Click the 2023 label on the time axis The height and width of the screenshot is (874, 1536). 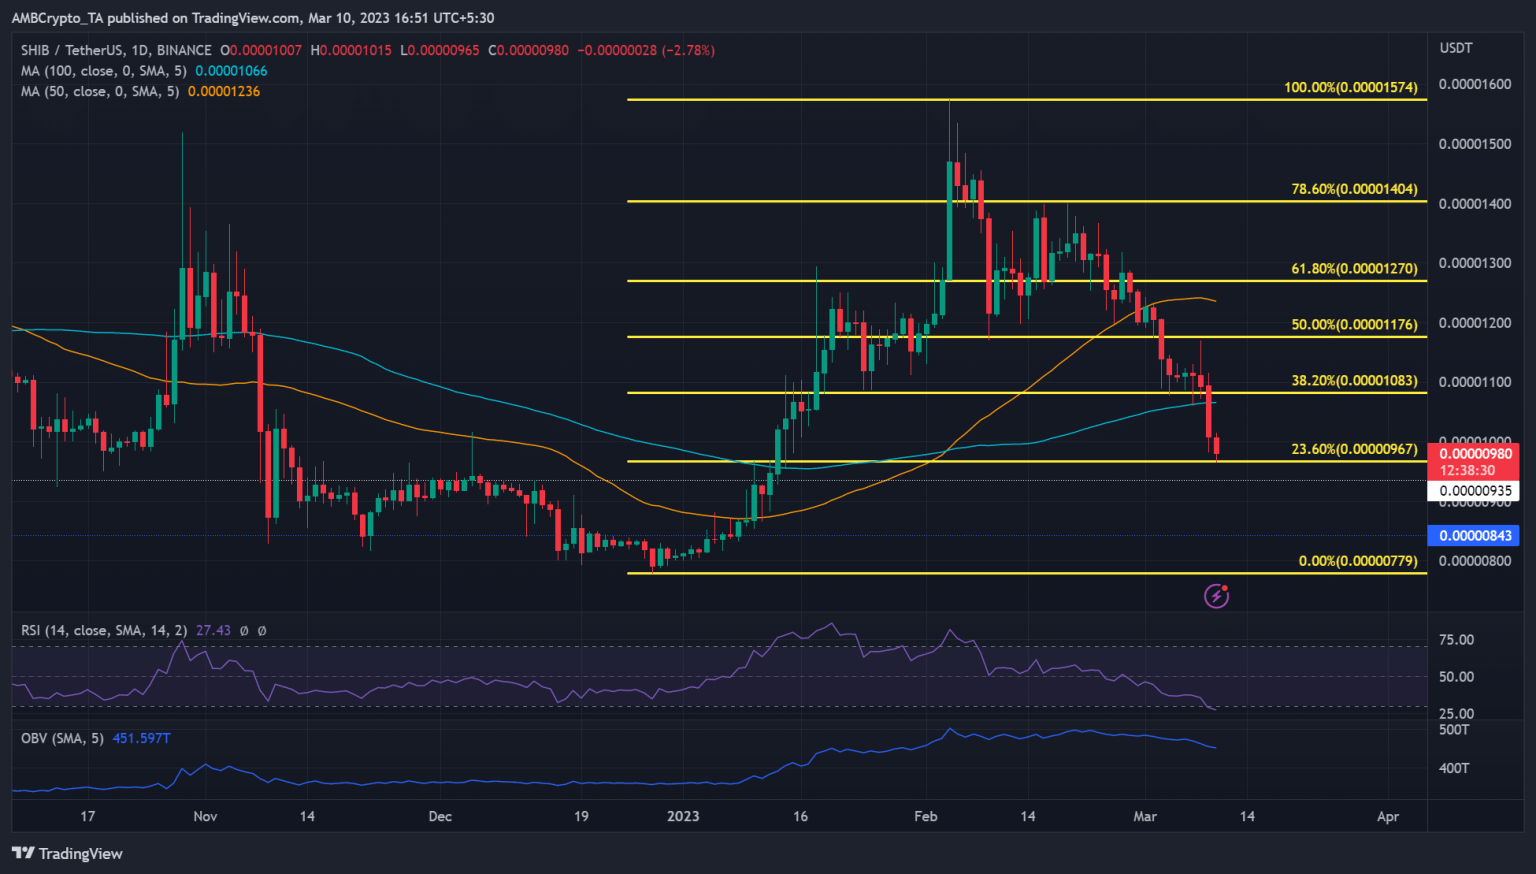tap(683, 816)
